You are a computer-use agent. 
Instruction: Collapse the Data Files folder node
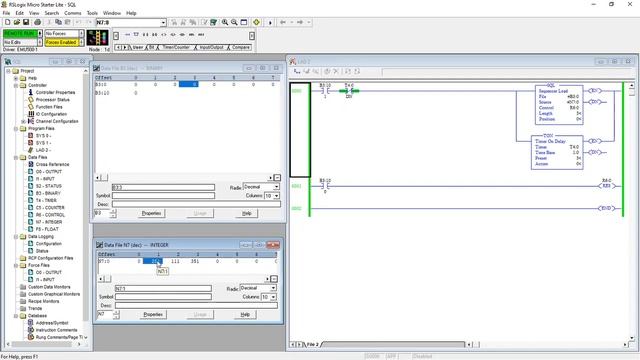[x=16, y=157]
